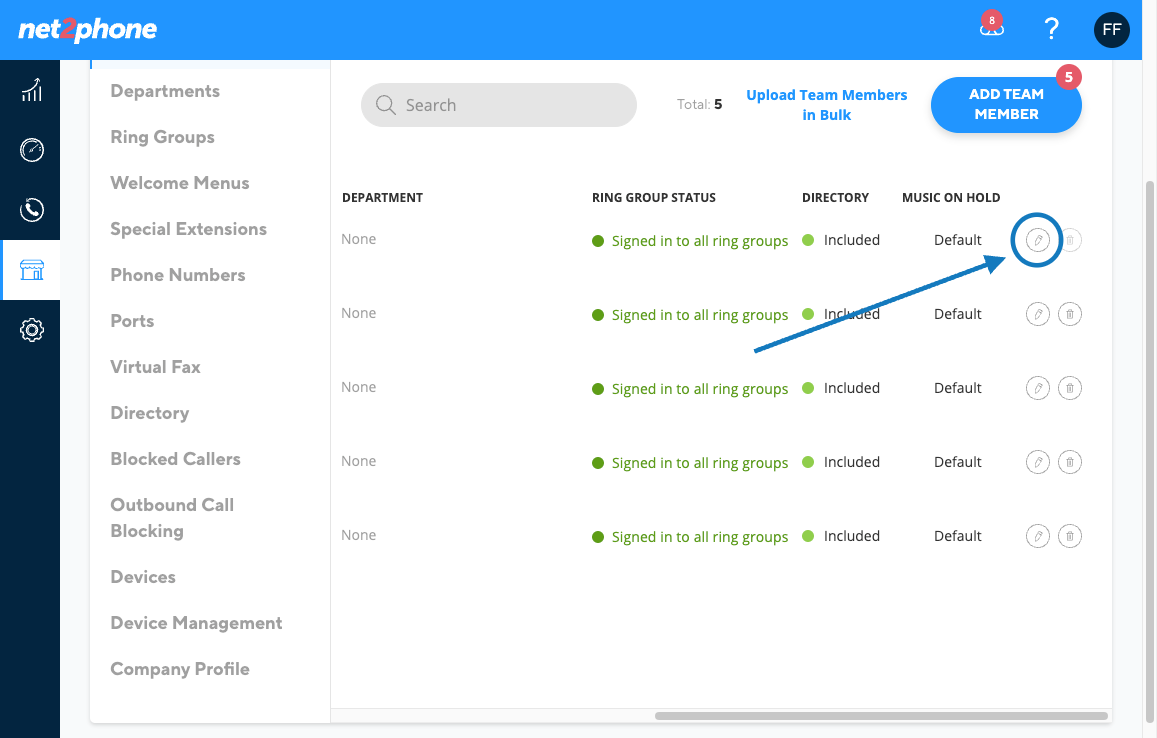The width and height of the screenshot is (1157, 738).
Task: Click the net2phone logo
Action: coord(87,30)
